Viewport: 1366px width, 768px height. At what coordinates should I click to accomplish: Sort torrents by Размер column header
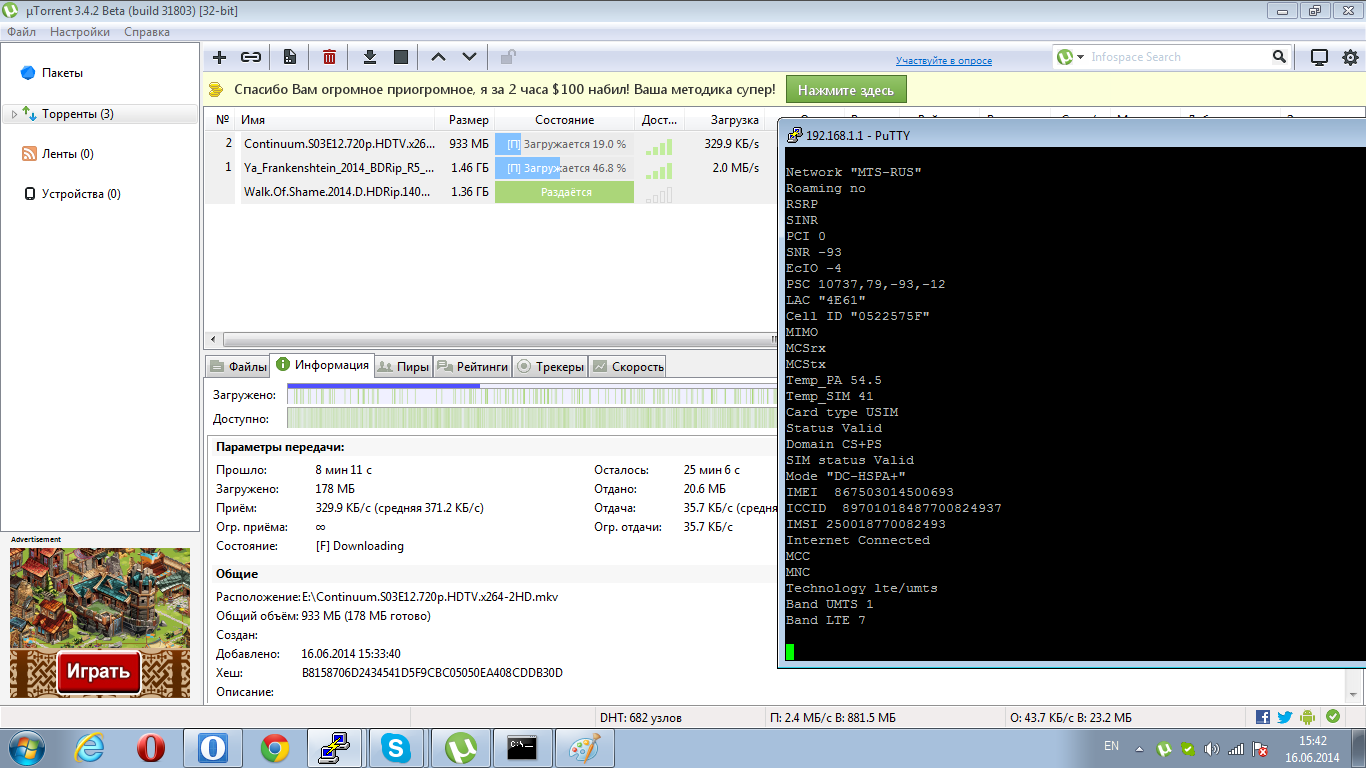(467, 120)
